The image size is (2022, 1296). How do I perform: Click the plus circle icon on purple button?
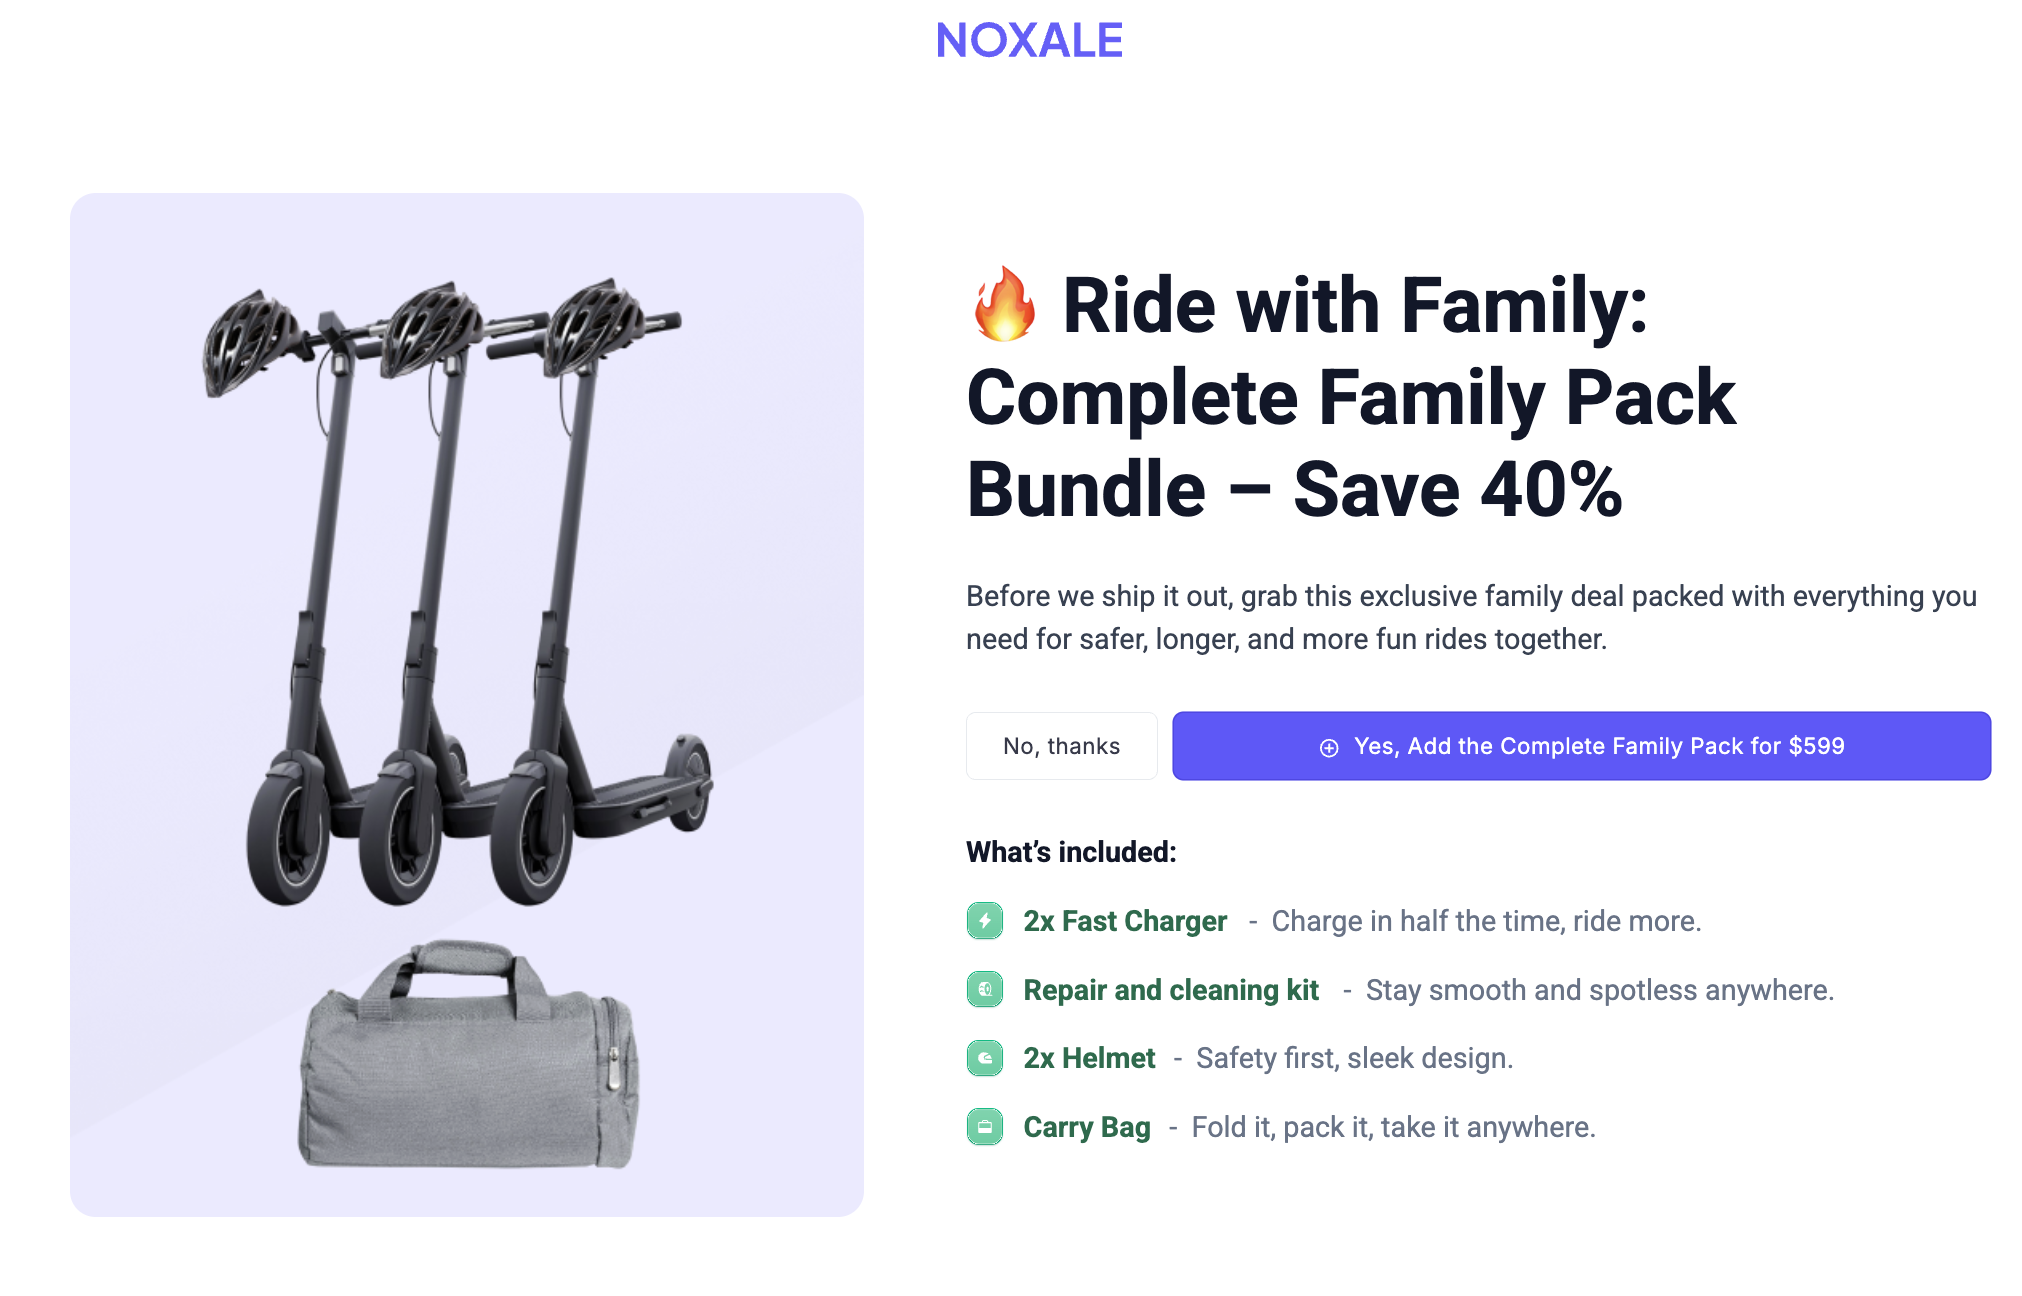click(x=1329, y=748)
